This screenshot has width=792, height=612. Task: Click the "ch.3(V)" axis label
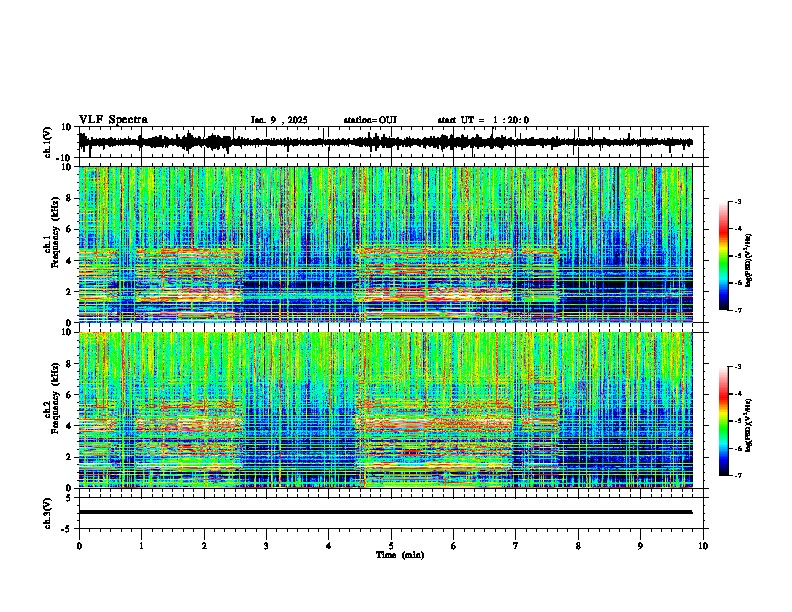[48, 514]
